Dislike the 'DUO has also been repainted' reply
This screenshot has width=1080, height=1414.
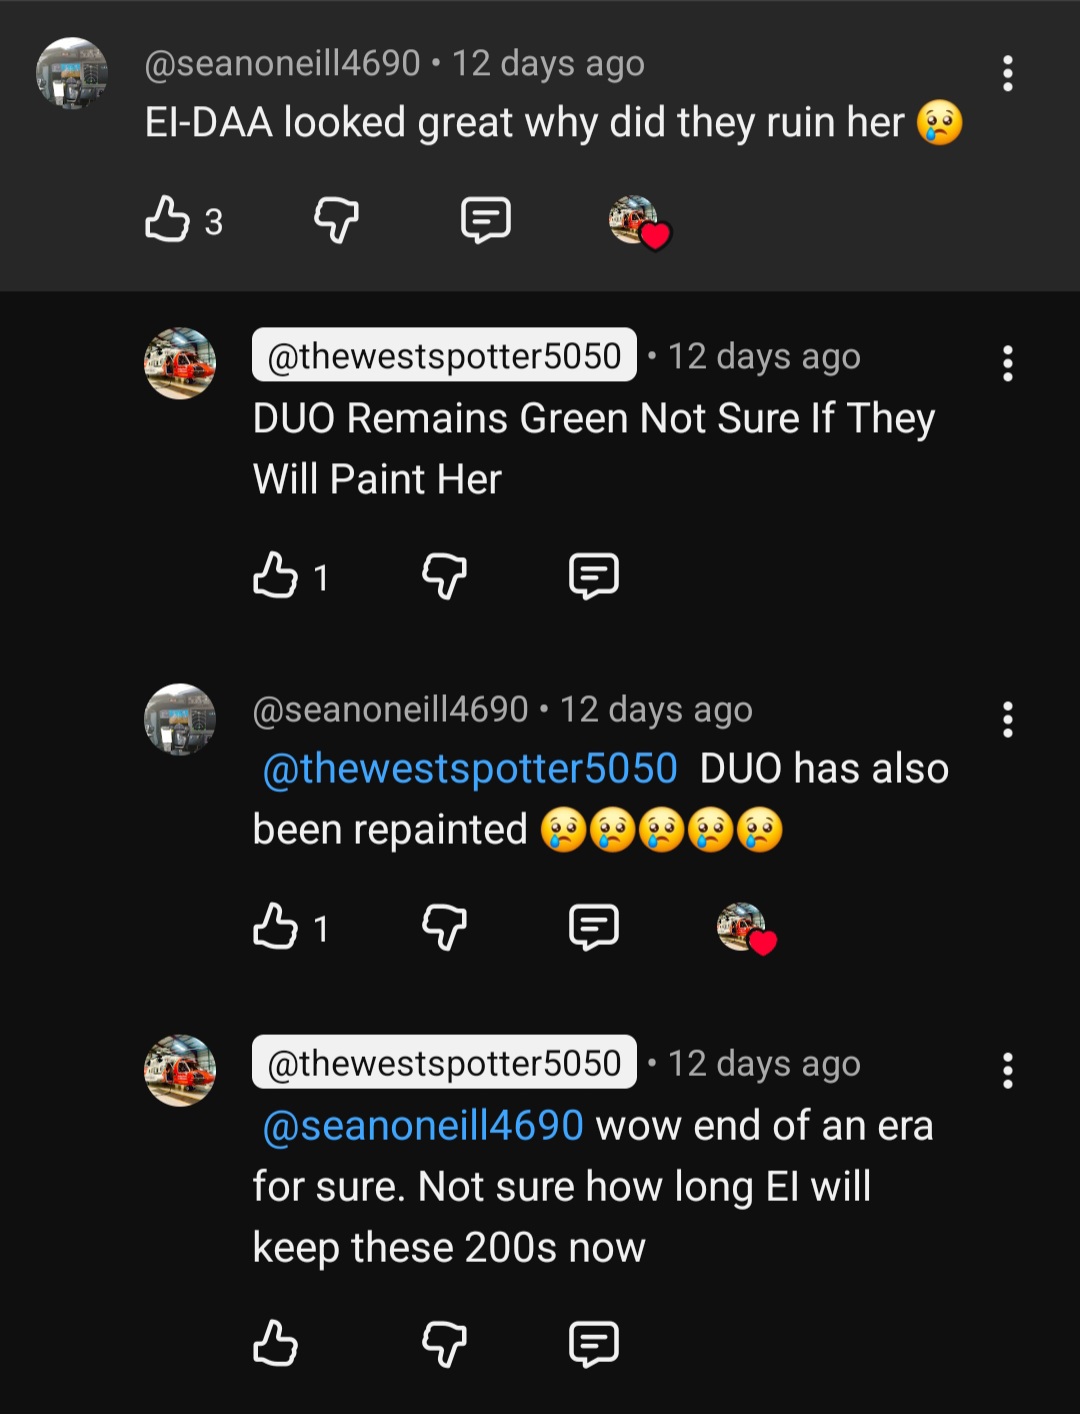444,927
